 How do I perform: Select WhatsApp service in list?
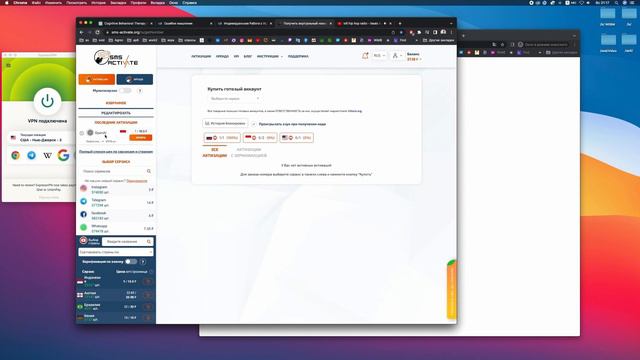pyautogui.click(x=116, y=228)
